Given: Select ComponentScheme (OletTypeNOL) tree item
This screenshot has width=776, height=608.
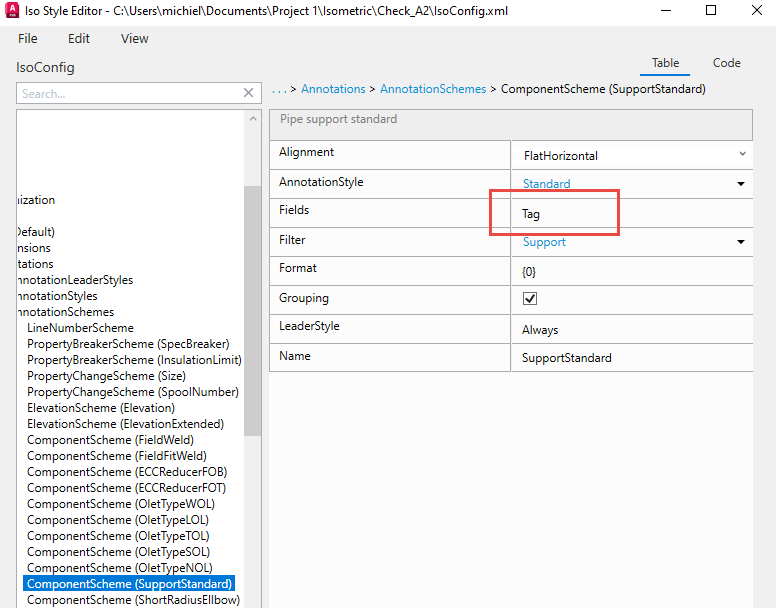Looking at the screenshot, I should coord(120,568).
